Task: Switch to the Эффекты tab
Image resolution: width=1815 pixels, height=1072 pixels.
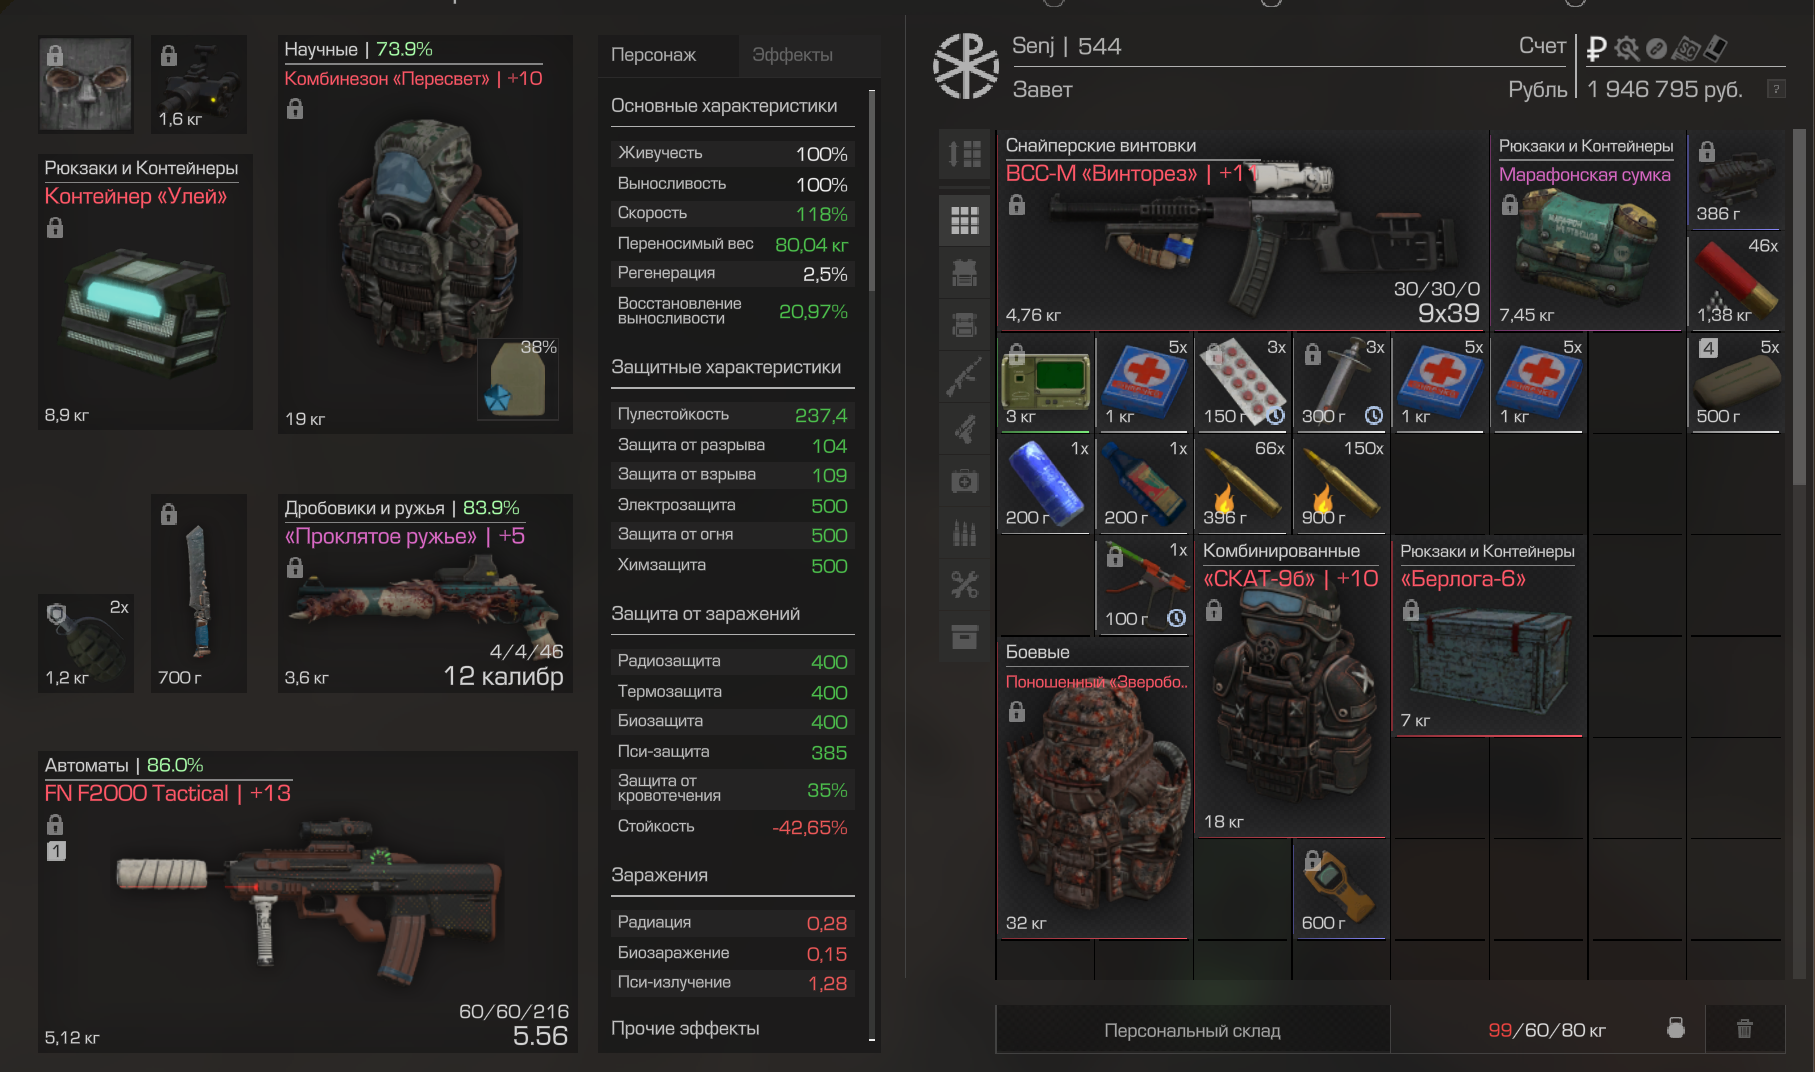Action: click(792, 55)
